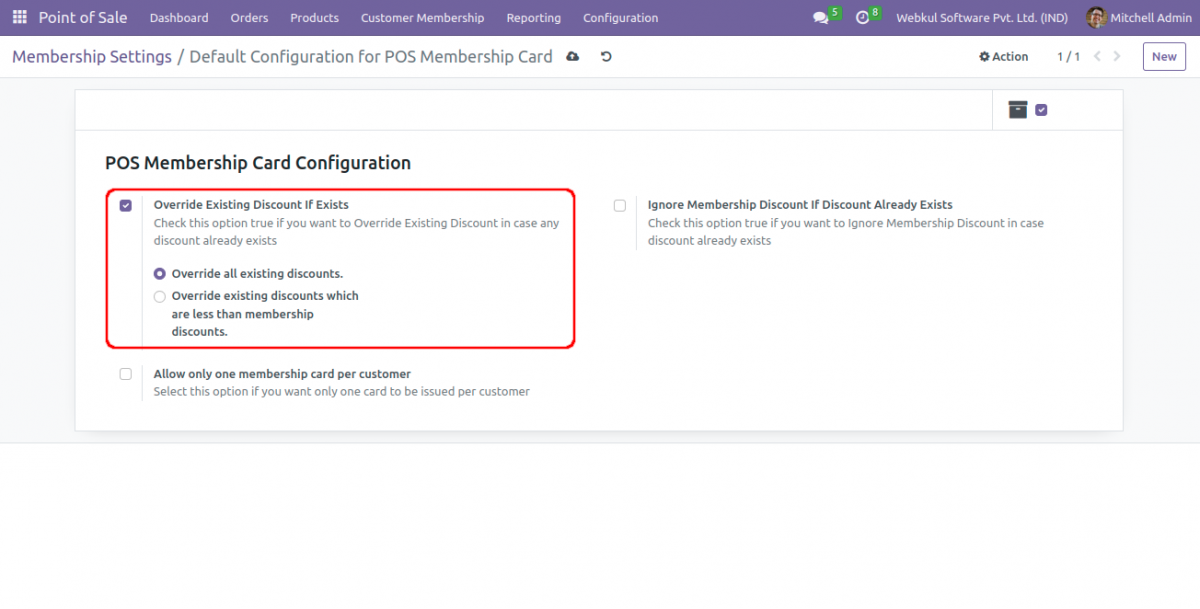
Task: Select Override all existing discounts option
Action: click(159, 273)
